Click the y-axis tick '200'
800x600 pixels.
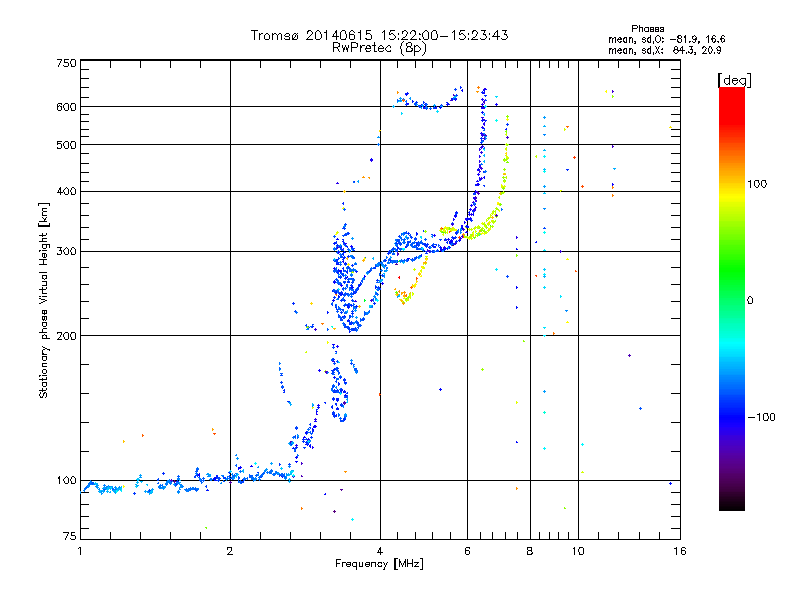(x=67, y=336)
